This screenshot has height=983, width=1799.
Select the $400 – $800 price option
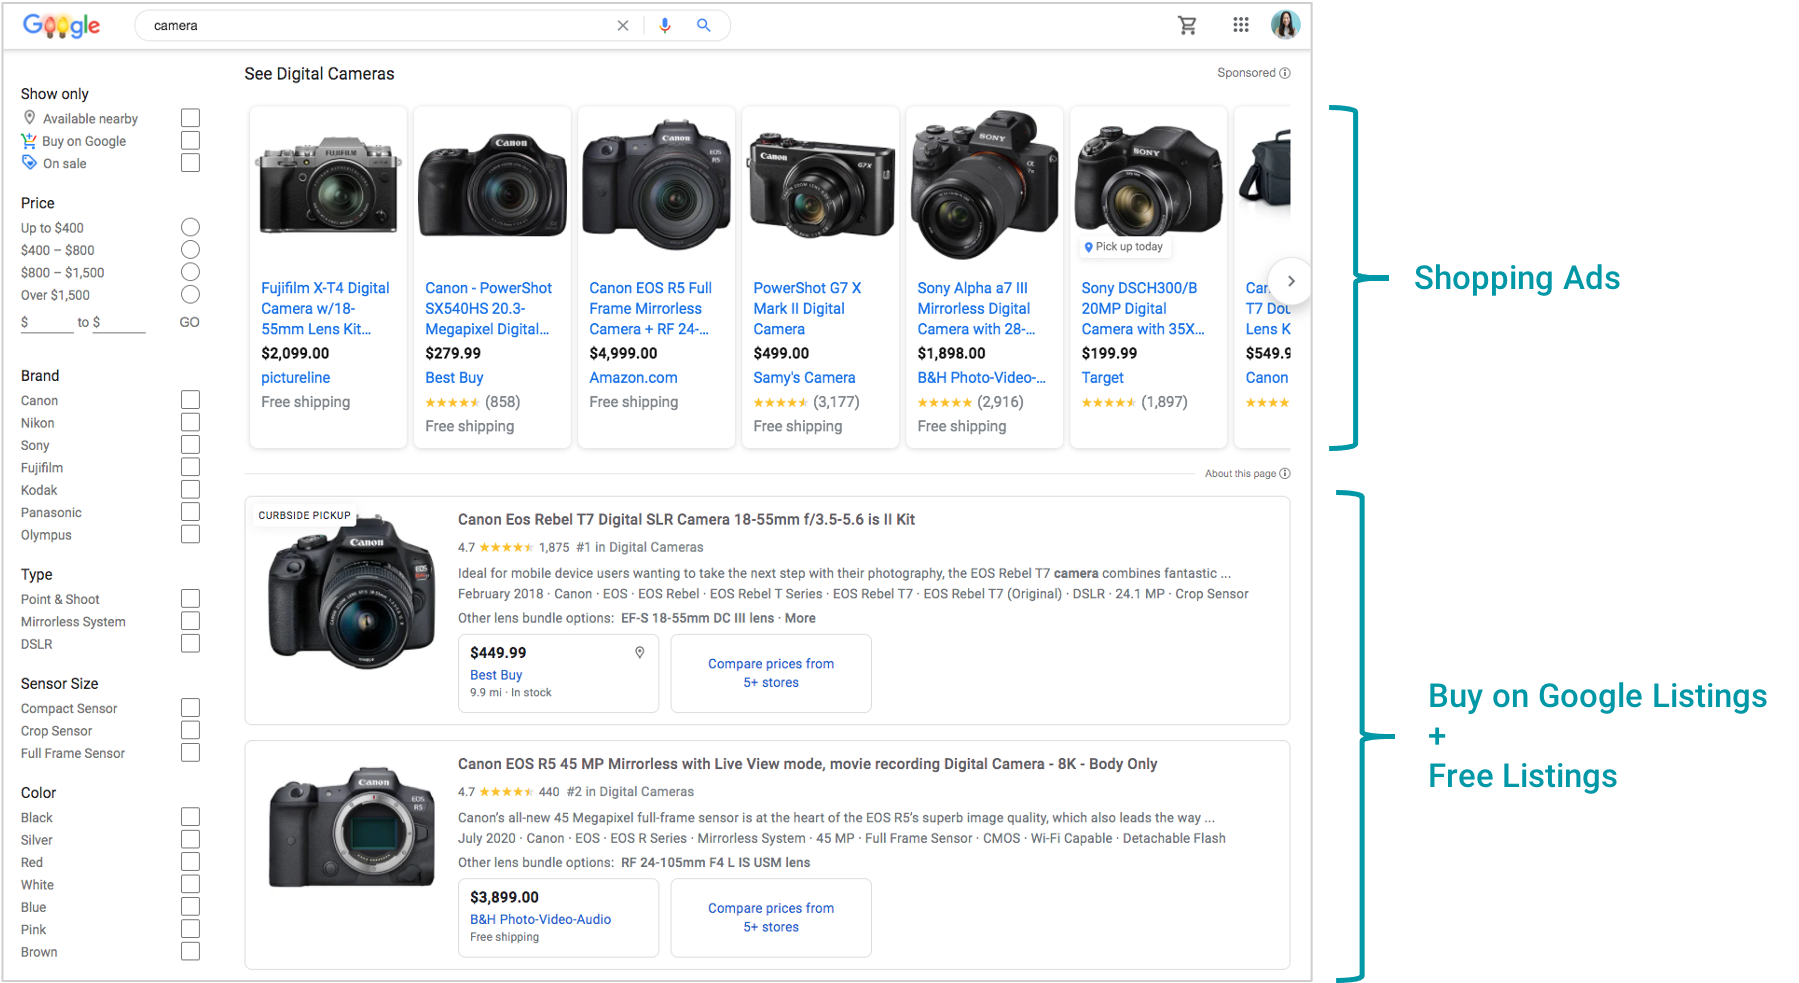[190, 250]
